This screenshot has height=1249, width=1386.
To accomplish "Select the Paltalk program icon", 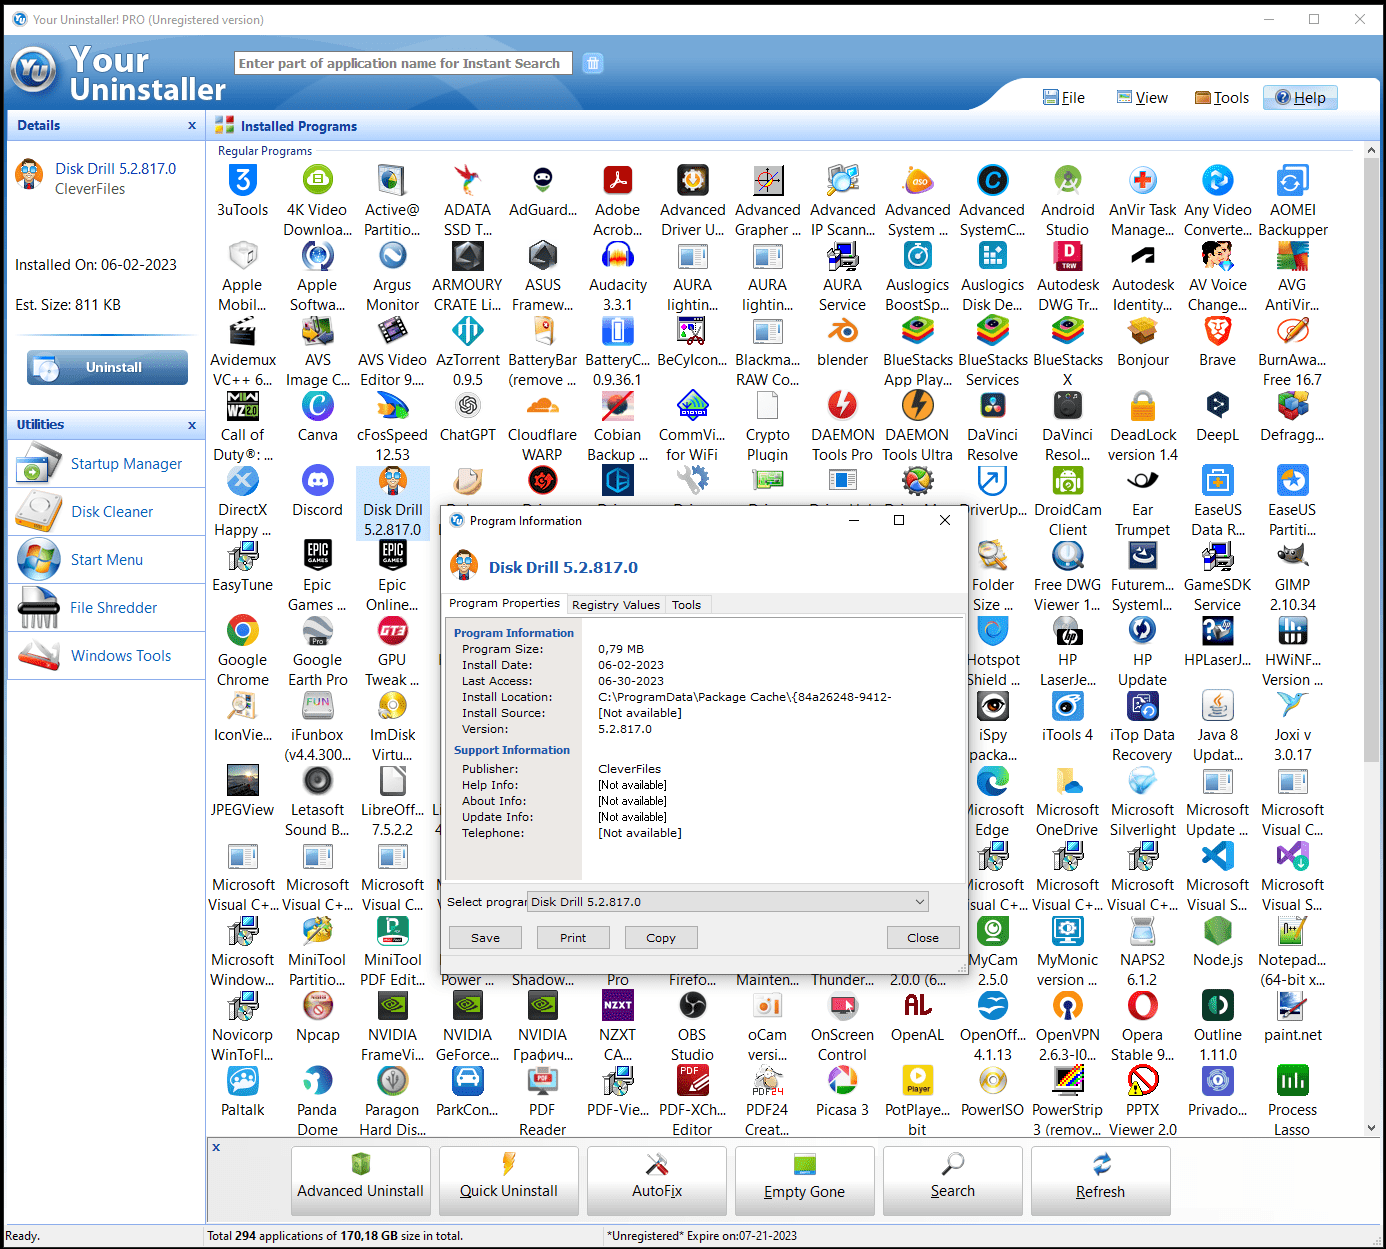I will coord(243,1081).
